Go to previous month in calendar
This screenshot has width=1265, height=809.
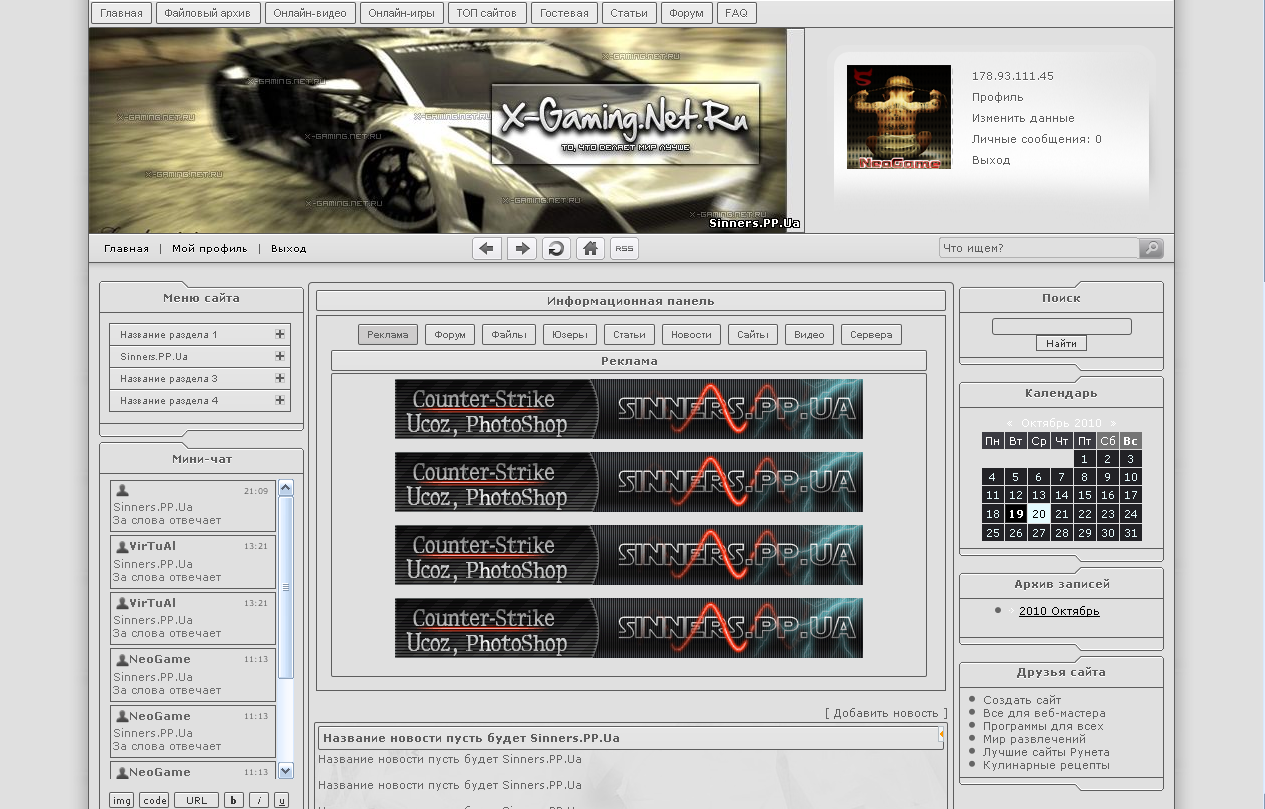point(1009,423)
